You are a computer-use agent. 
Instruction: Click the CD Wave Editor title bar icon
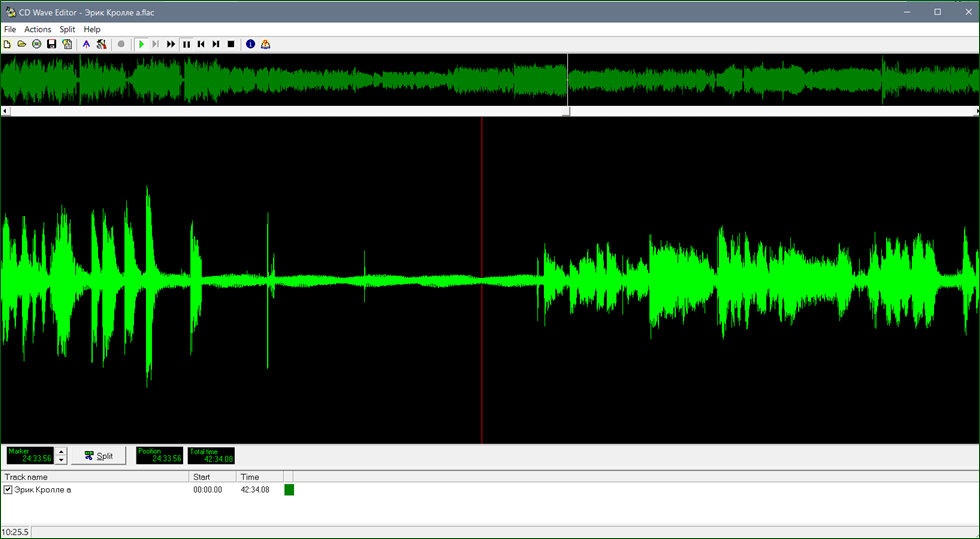(x=10, y=12)
